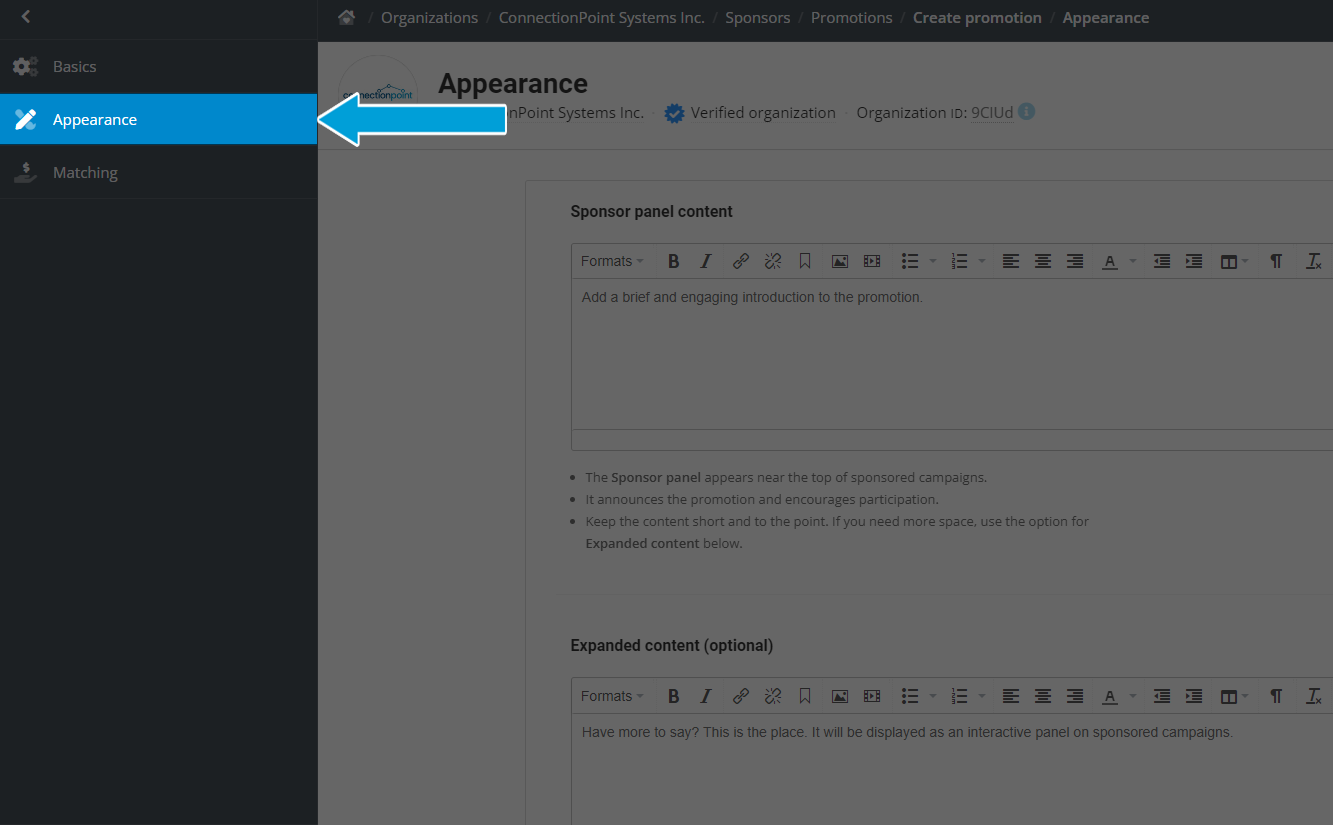Viewport: 1333px width, 825px height.
Task: Align text right in Sponsor panel editor
Action: (x=1075, y=261)
